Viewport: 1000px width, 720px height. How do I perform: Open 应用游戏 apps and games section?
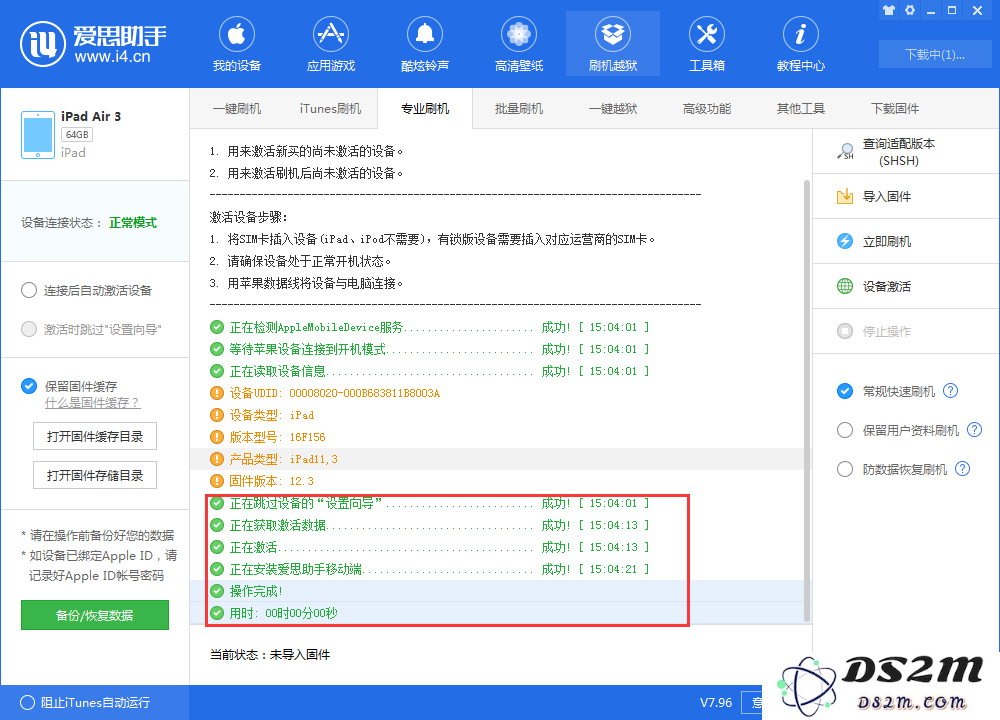pyautogui.click(x=330, y=45)
